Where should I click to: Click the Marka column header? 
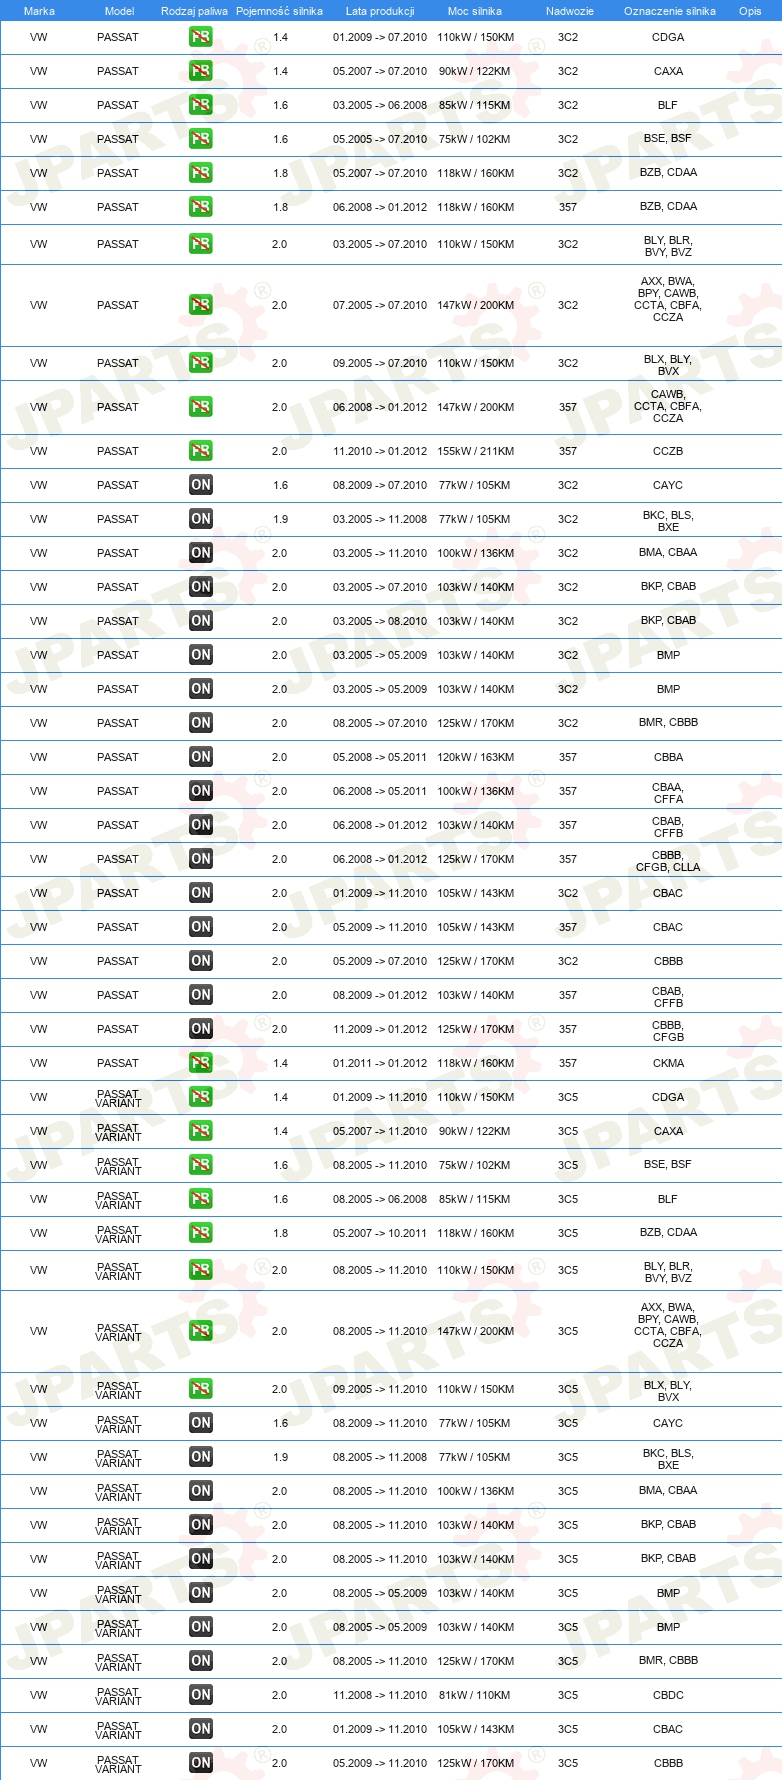coord(39,11)
